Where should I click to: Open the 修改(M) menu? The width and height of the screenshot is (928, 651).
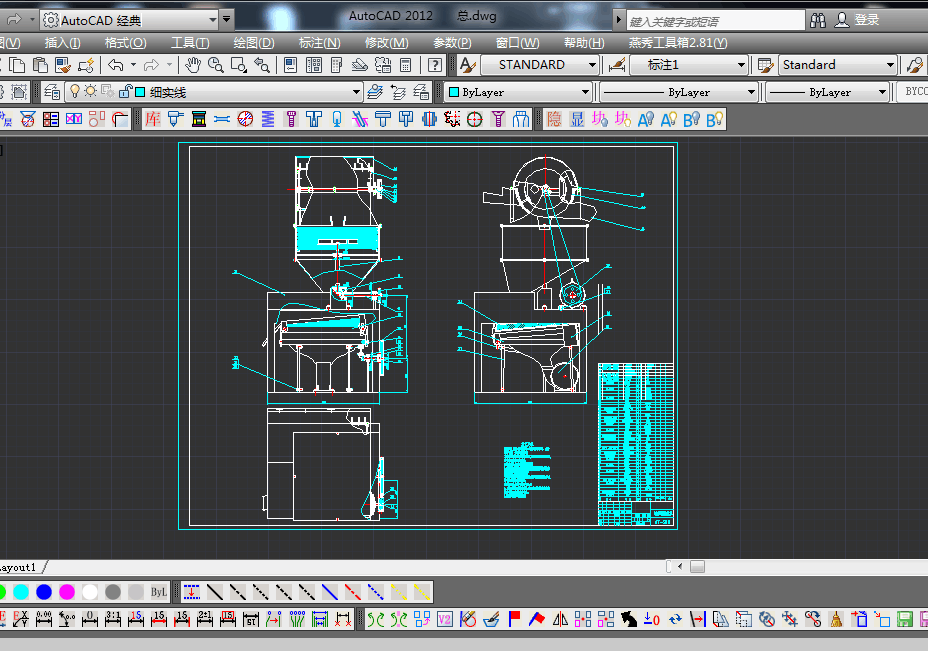(386, 43)
